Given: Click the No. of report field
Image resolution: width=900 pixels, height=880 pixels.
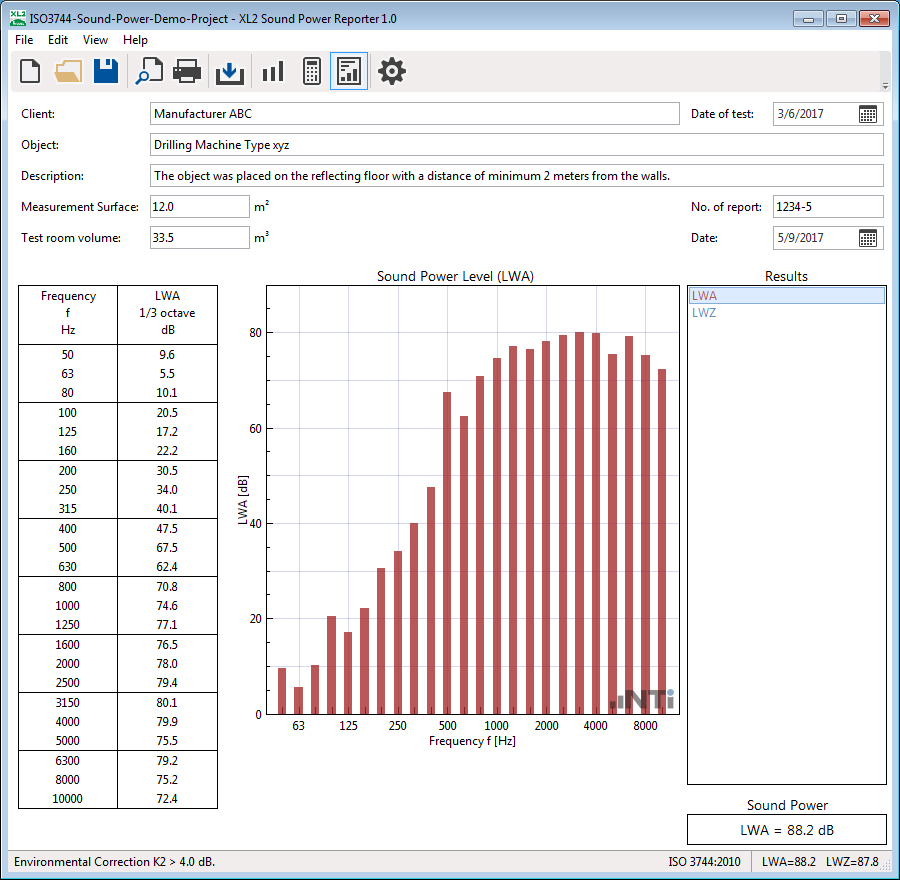Looking at the screenshot, I should click(x=827, y=207).
